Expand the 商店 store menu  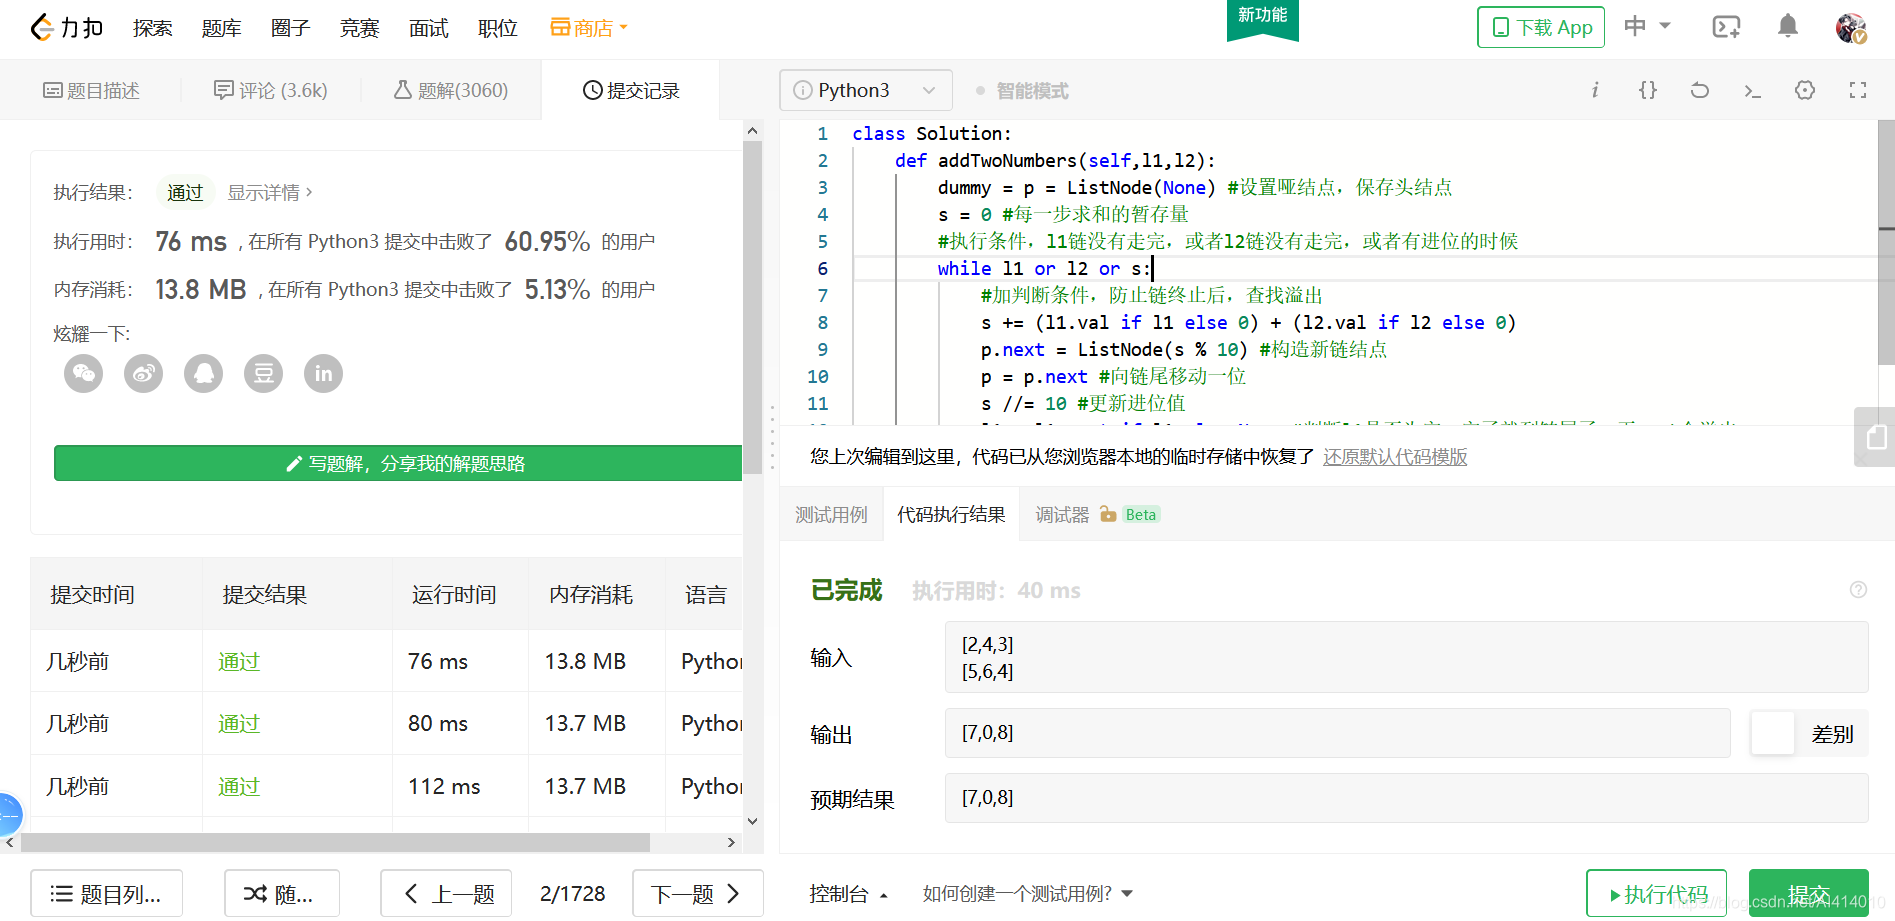(589, 28)
